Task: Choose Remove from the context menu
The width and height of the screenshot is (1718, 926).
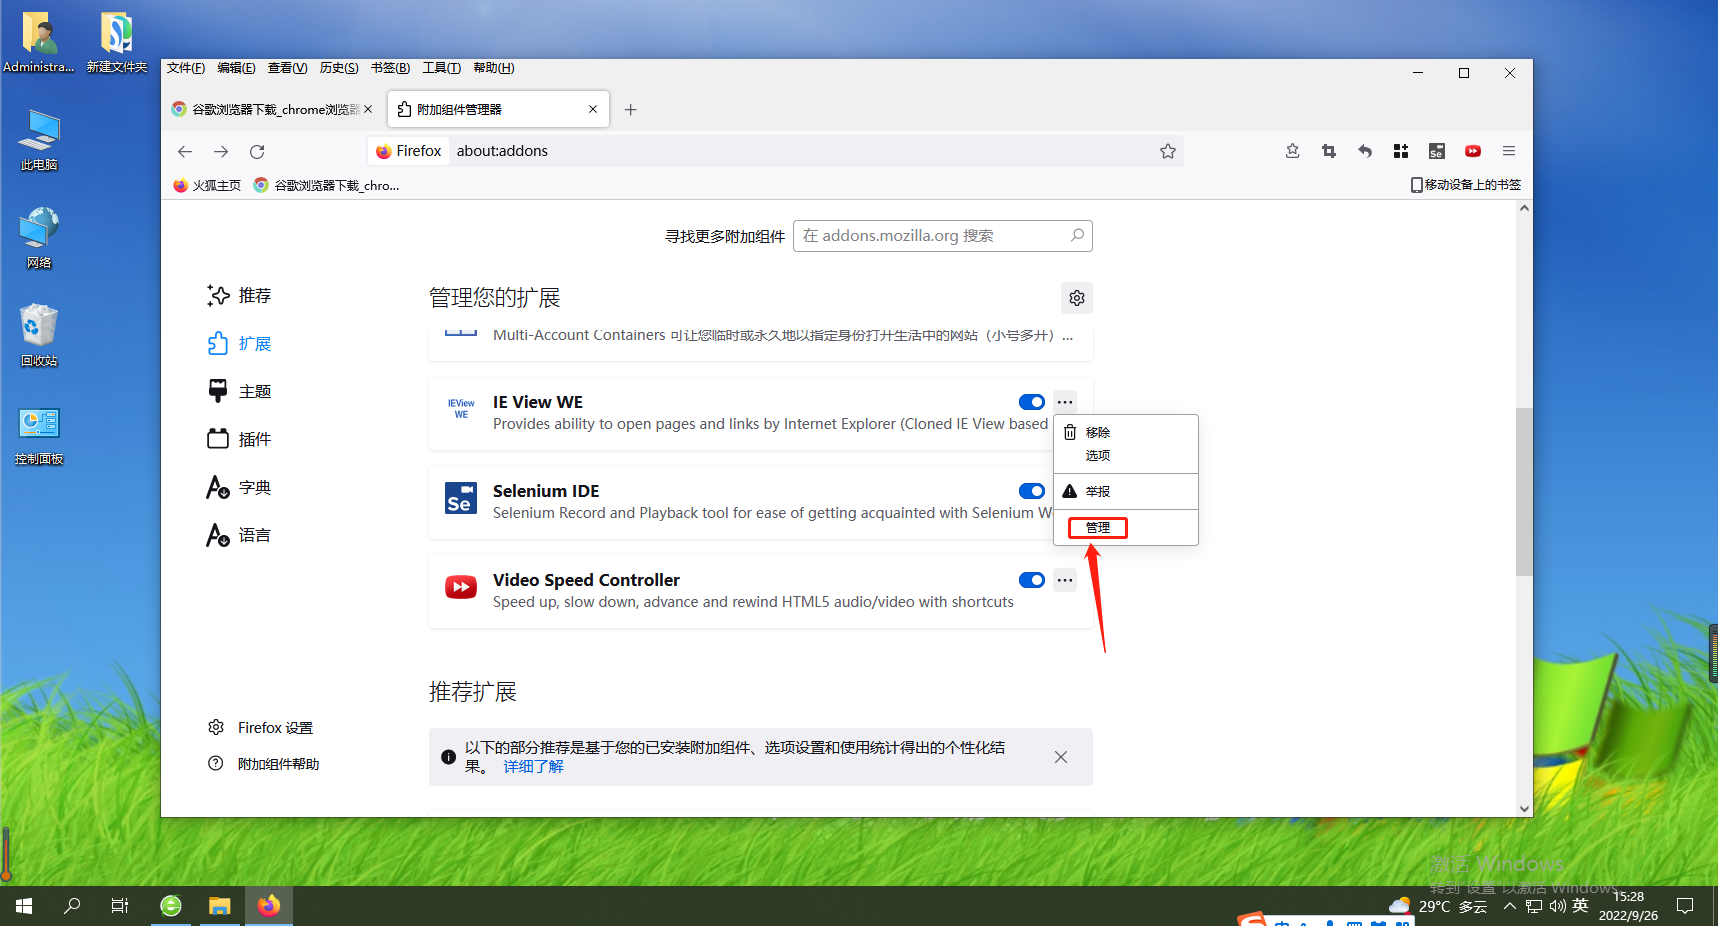Action: [1125, 432]
